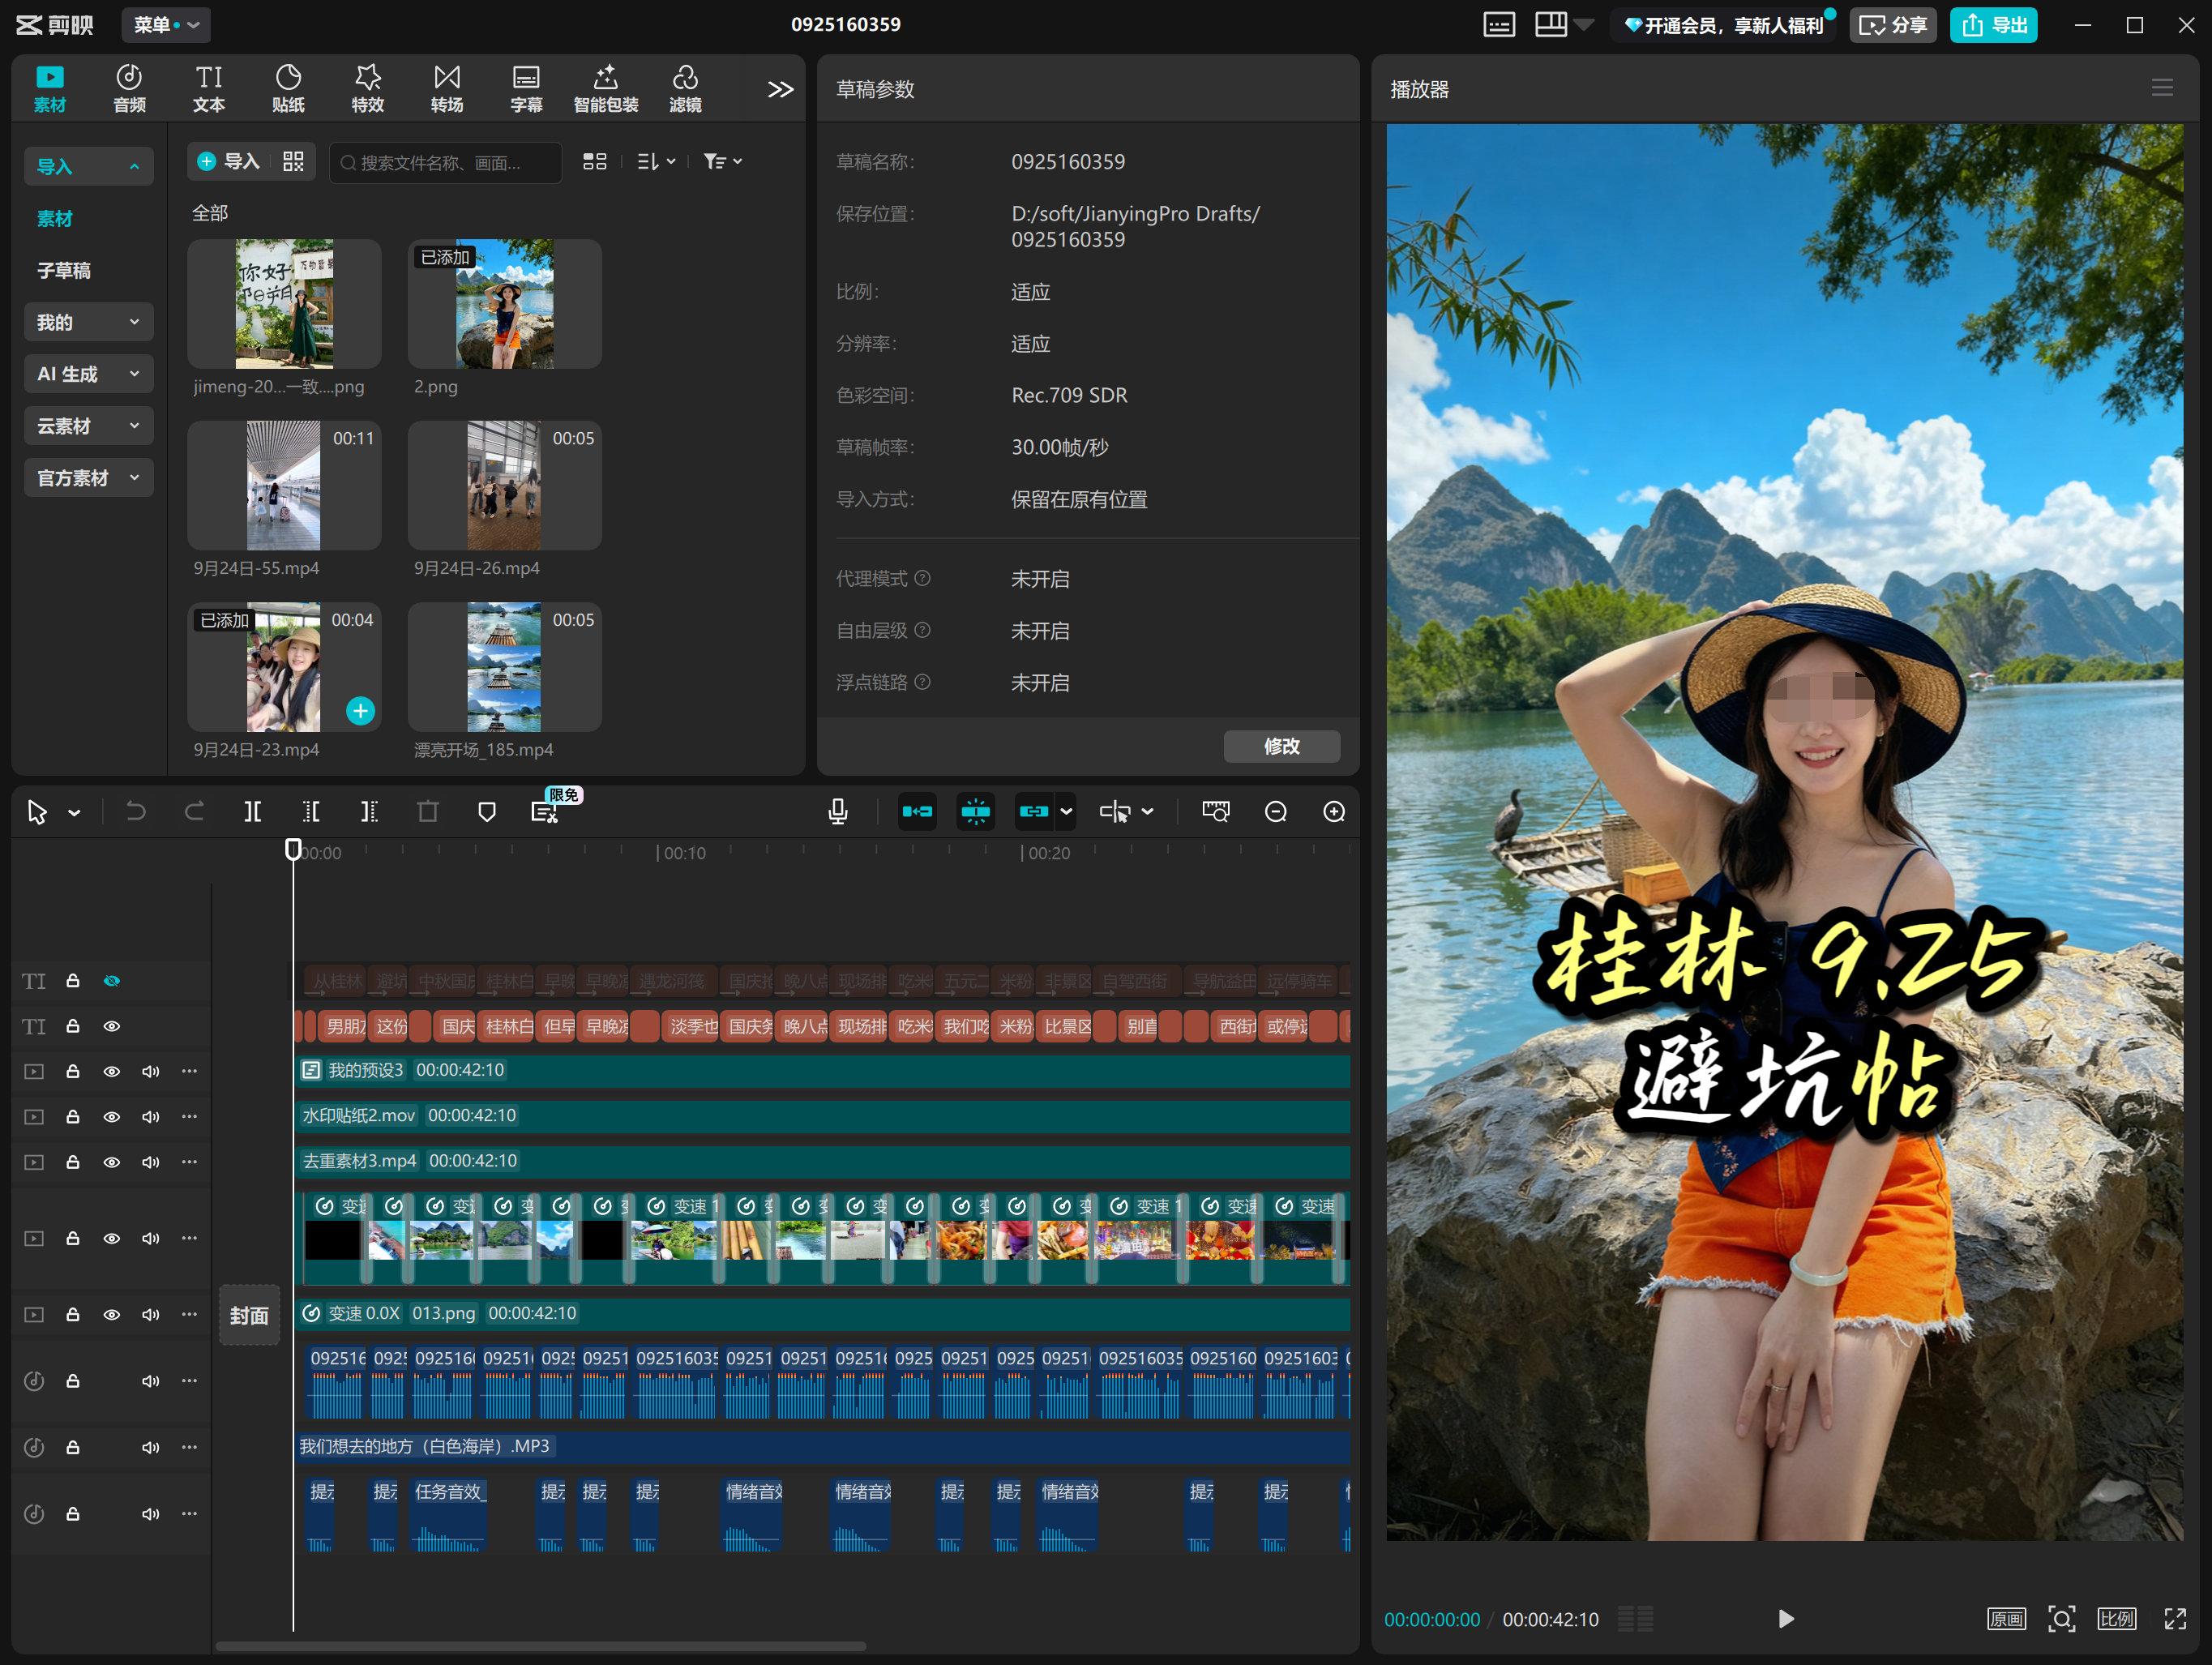
Task: Mute the 013.png video track
Action: pos(151,1314)
